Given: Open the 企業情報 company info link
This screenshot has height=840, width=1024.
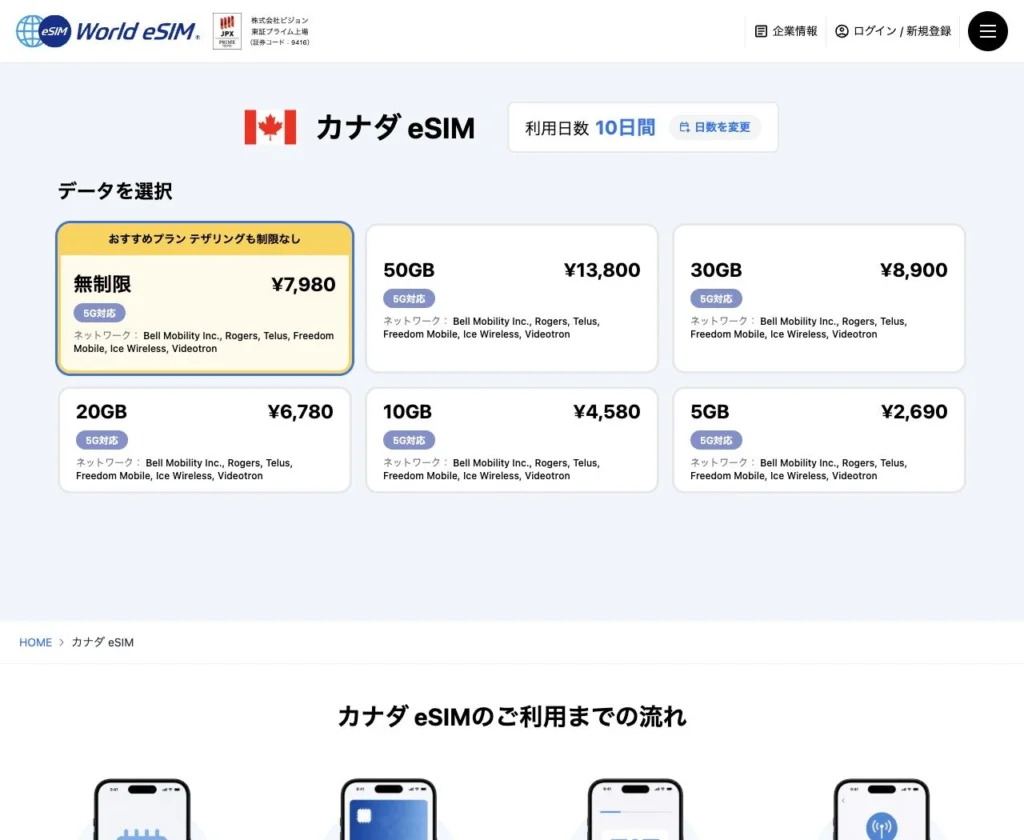Looking at the screenshot, I should click(x=786, y=31).
